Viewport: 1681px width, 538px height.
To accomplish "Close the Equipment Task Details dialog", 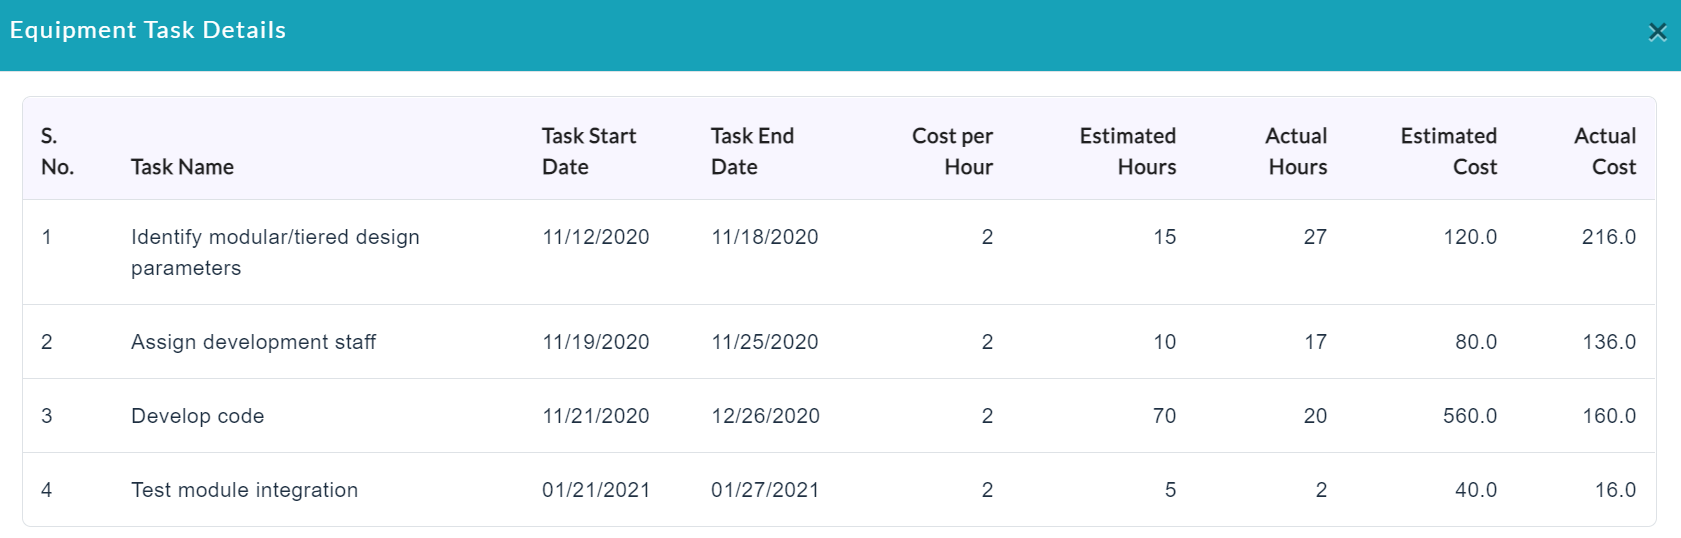I will pos(1657,32).
